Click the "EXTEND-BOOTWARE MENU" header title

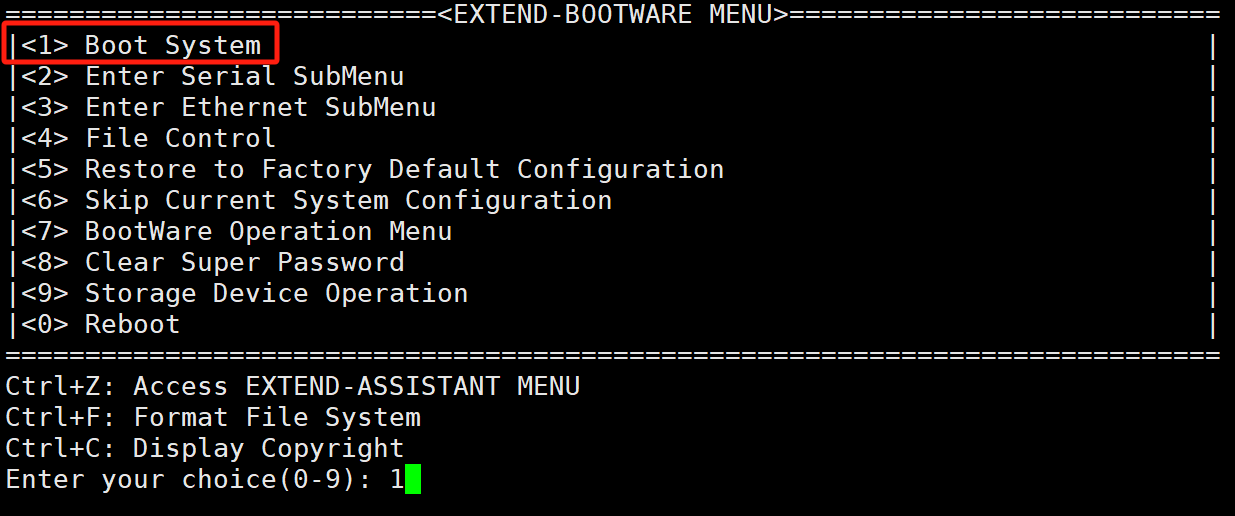tap(613, 14)
